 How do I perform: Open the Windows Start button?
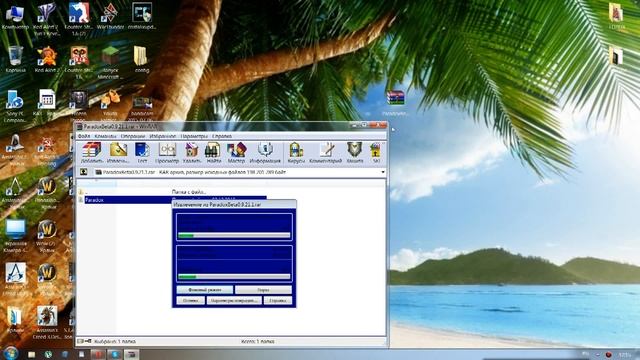click(11, 353)
